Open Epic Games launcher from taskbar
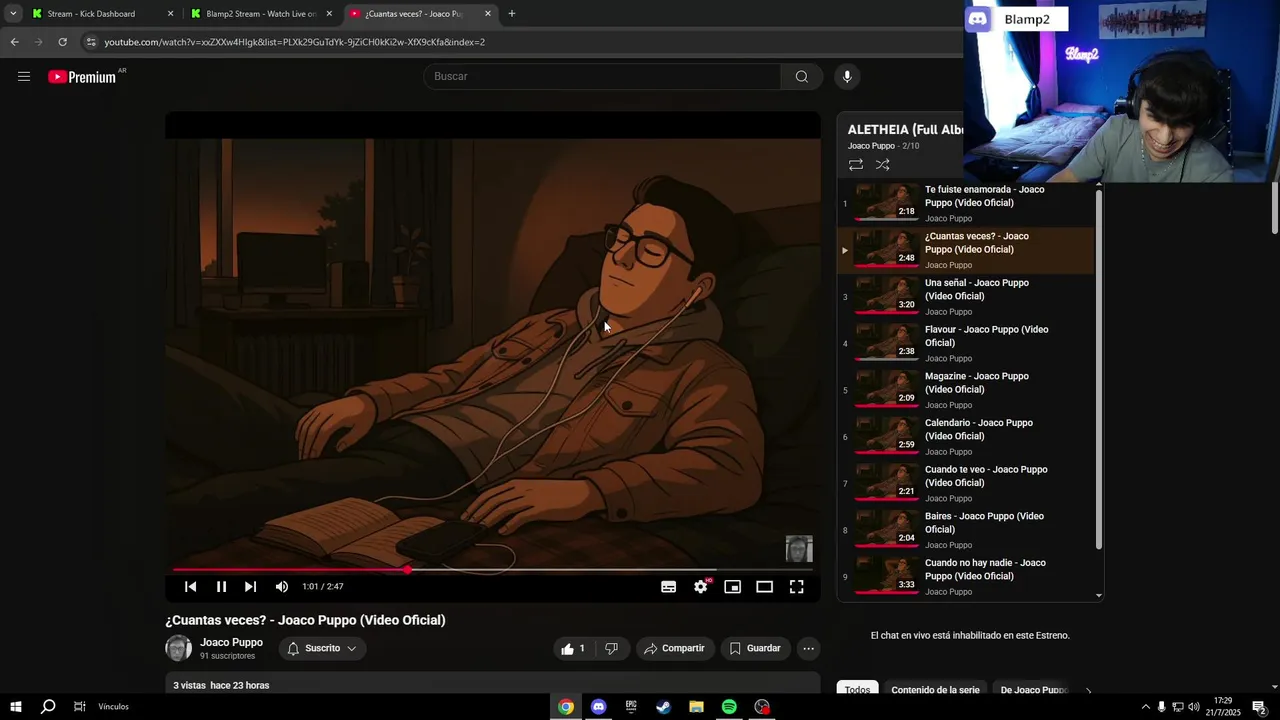Screen dimensions: 1280x720 [x=631, y=707]
